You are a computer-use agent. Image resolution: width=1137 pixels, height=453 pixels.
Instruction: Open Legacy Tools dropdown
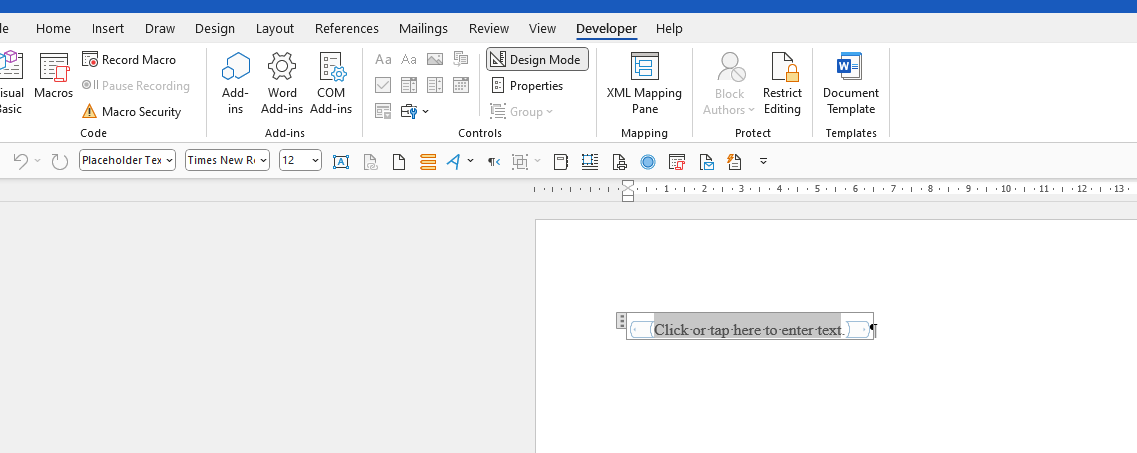[415, 112]
